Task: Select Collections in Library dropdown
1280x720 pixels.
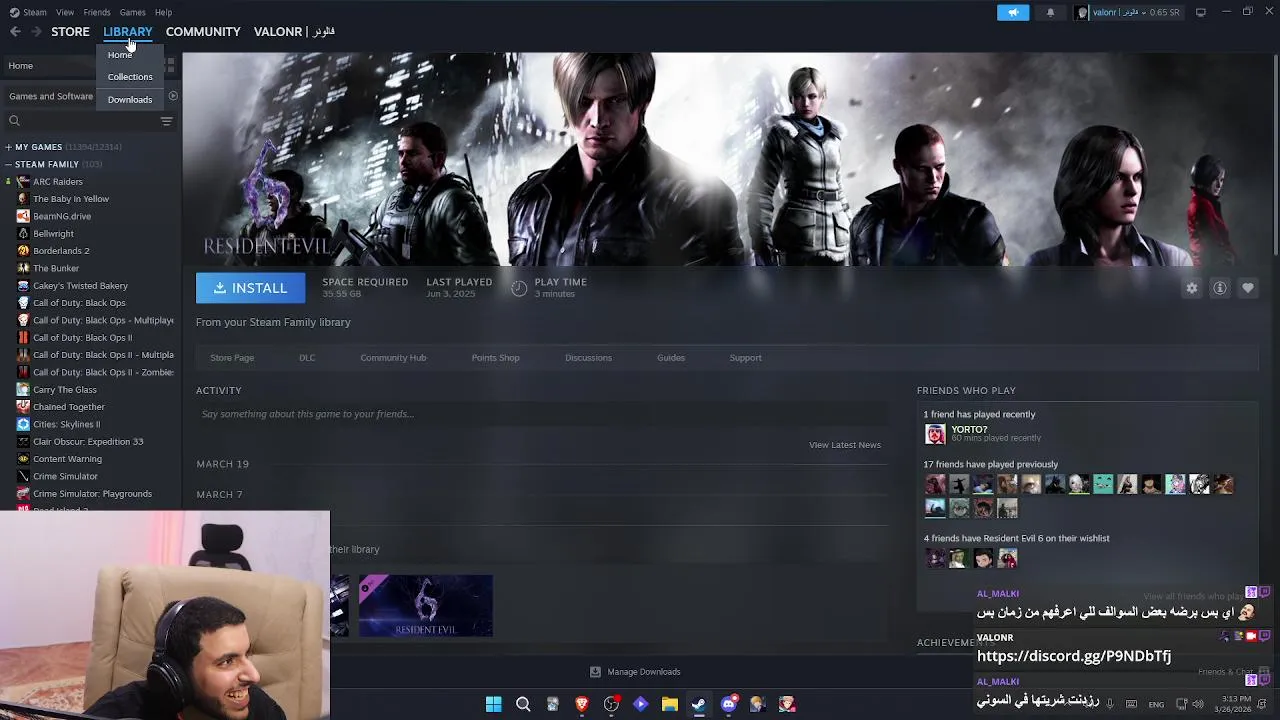Action: click(x=130, y=77)
